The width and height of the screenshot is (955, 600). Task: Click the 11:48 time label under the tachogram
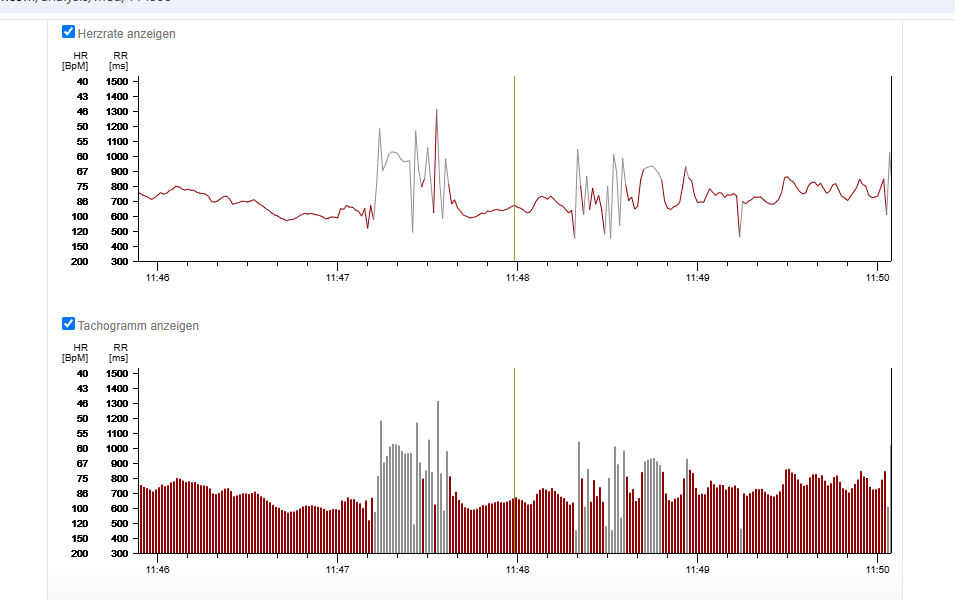point(517,570)
